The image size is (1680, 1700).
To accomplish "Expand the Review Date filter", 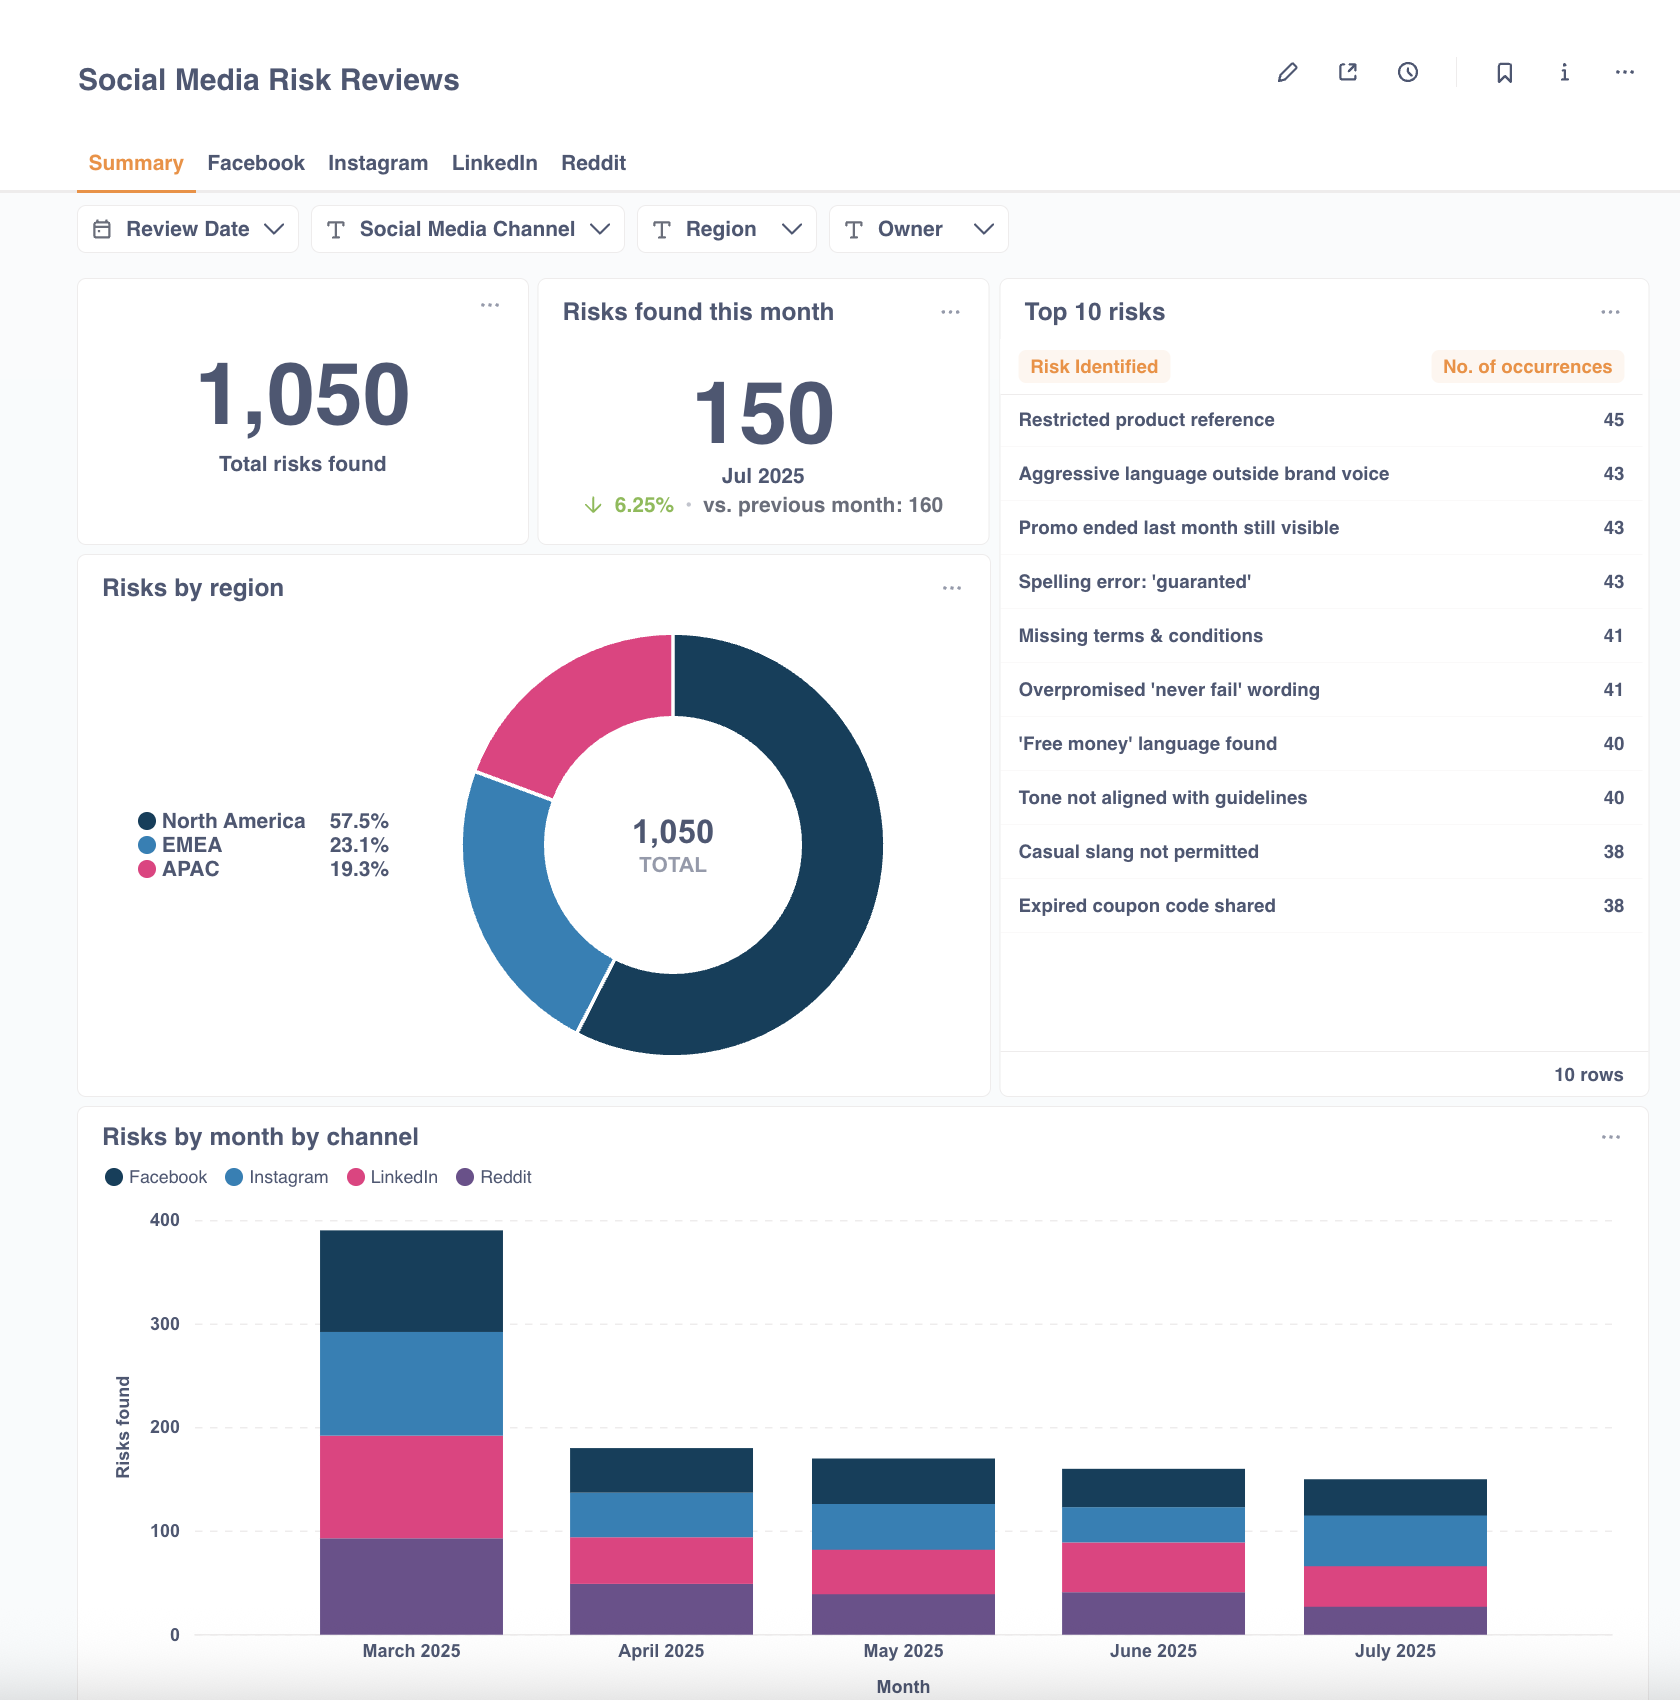I will [x=188, y=229].
